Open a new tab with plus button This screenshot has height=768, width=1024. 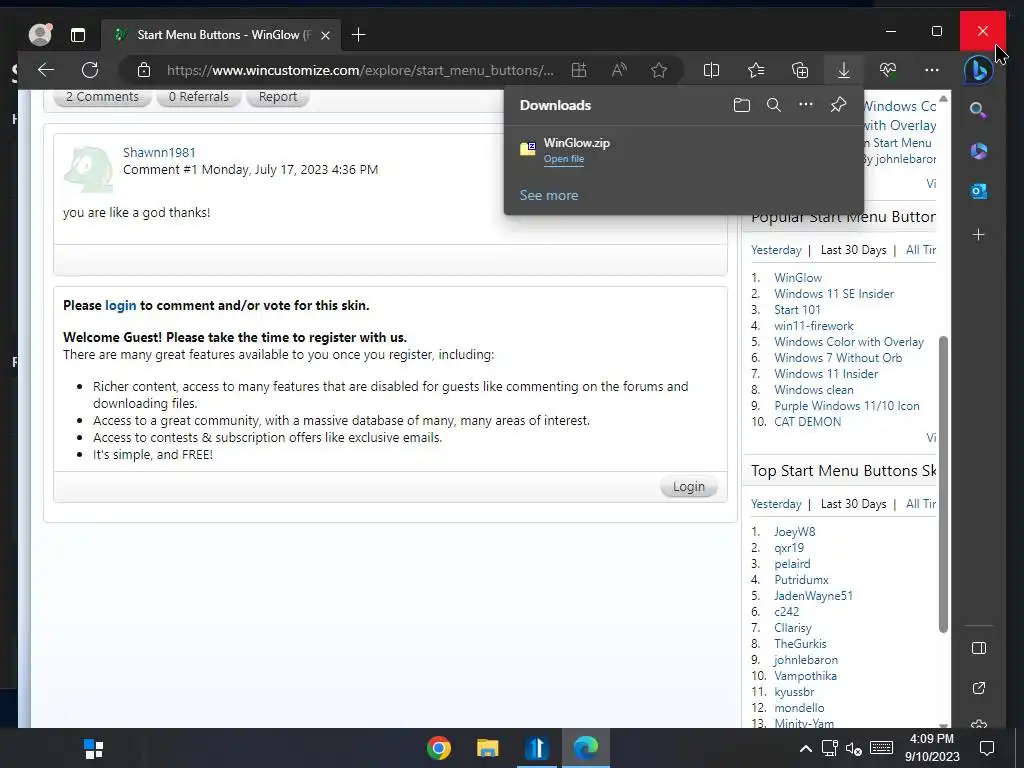358,35
